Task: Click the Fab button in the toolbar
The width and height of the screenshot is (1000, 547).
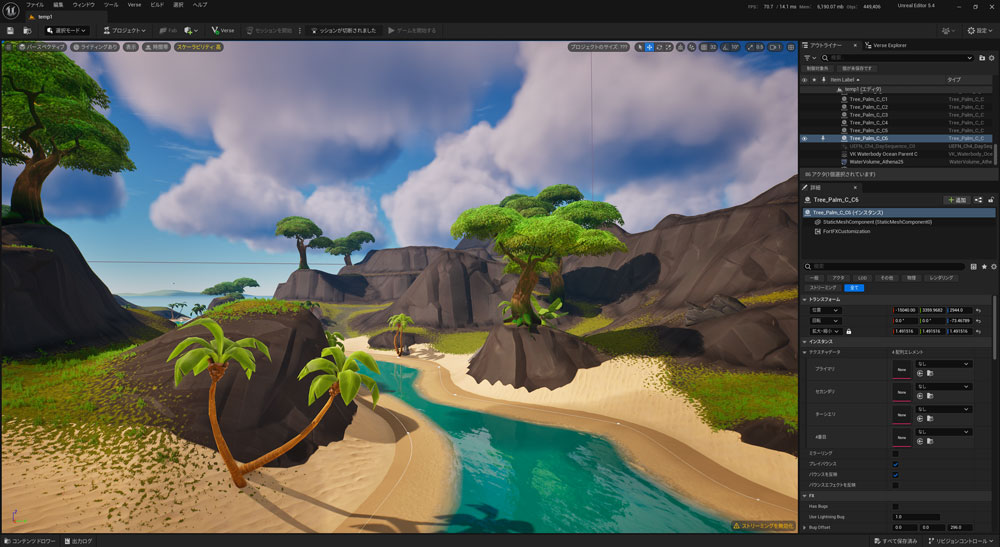Action: [168, 31]
